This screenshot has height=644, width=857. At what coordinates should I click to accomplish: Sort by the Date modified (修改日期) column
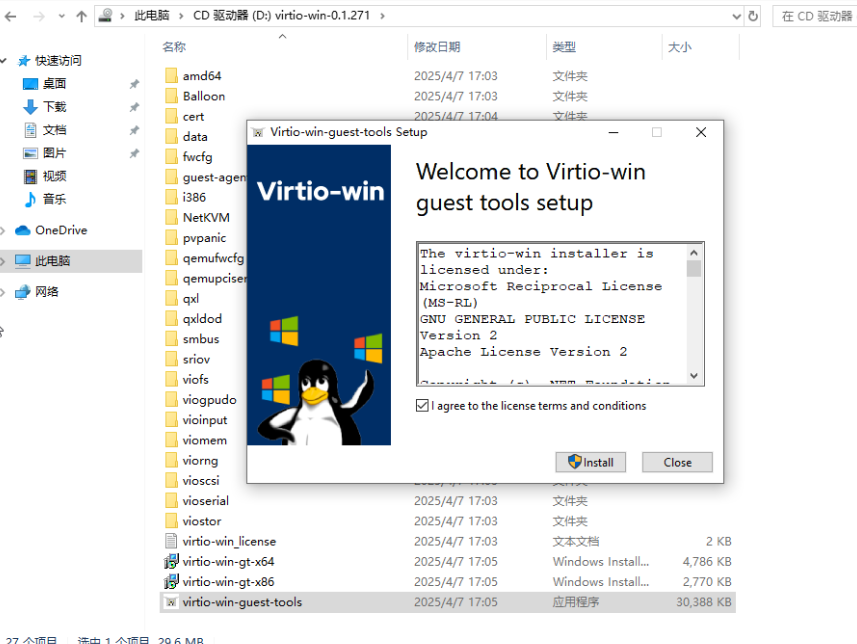point(437,47)
